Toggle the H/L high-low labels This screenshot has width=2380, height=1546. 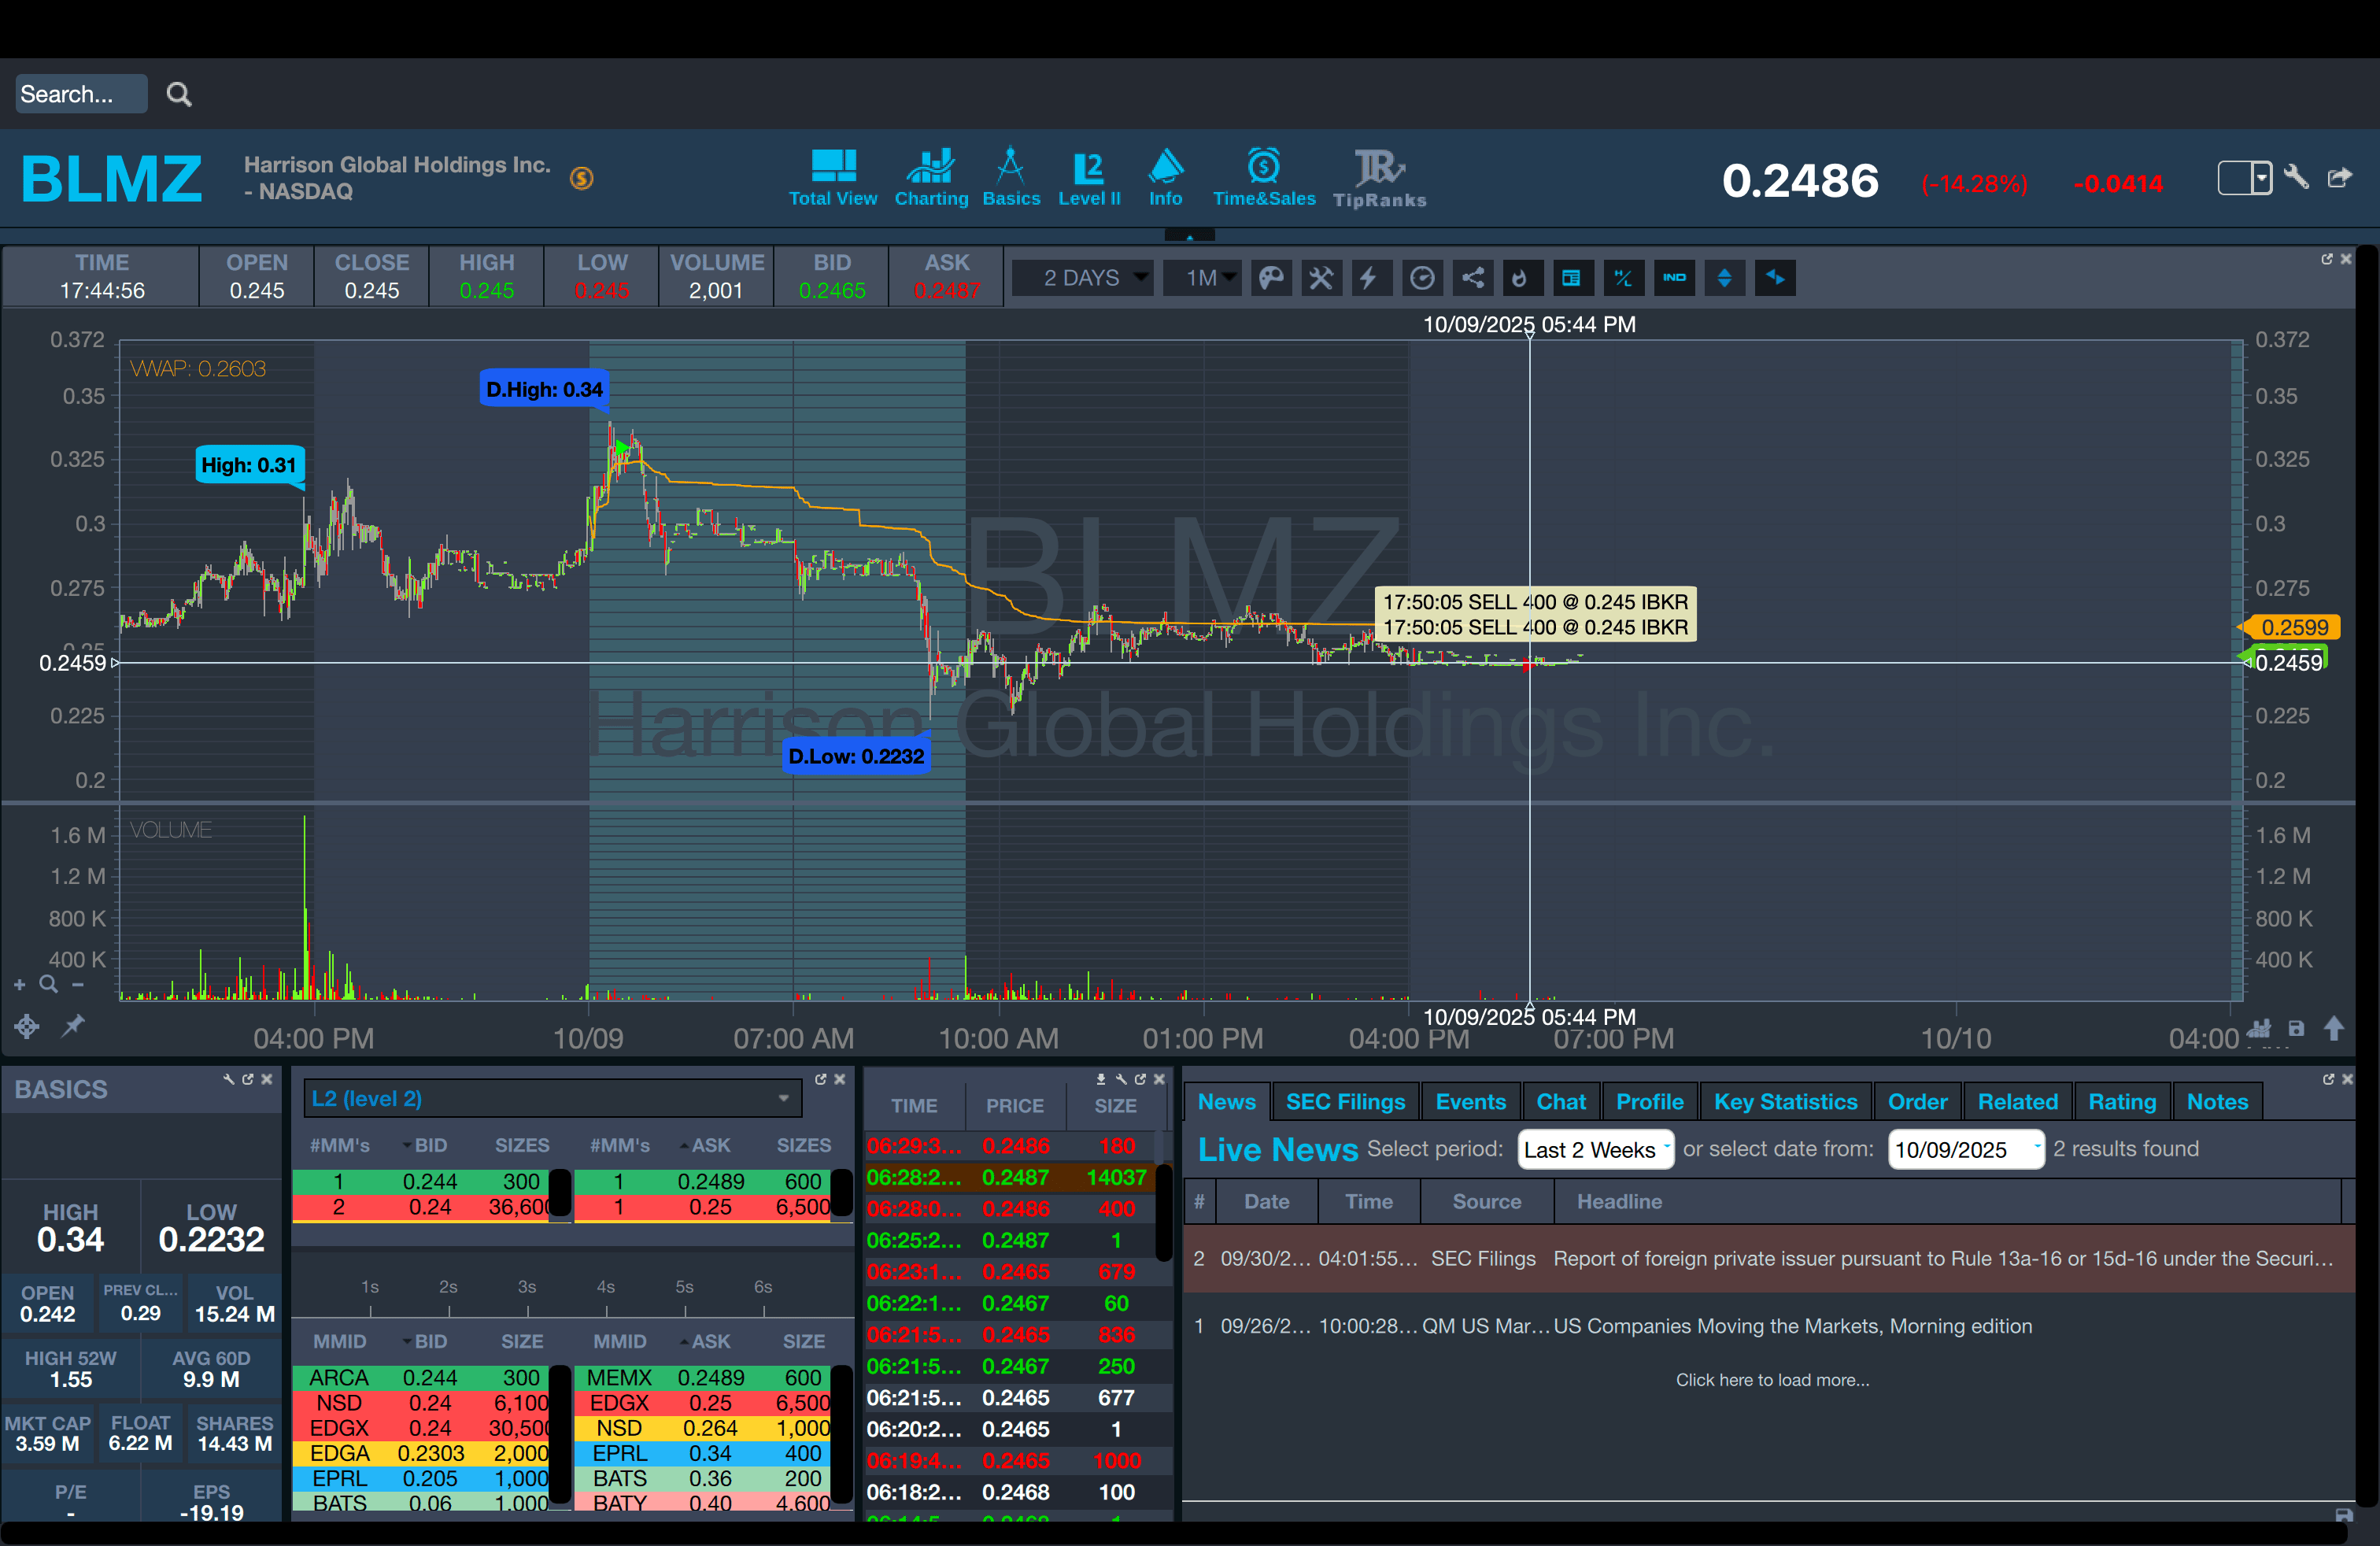[1623, 278]
